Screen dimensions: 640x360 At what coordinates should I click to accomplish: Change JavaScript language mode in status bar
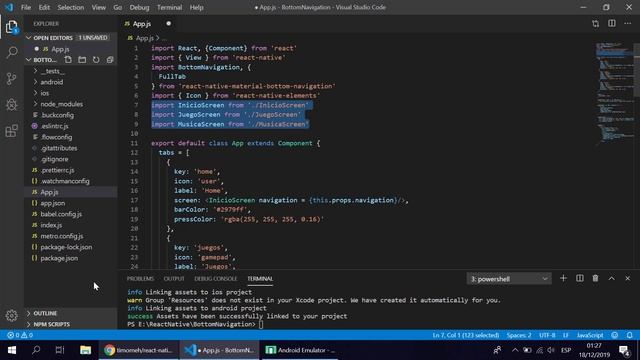pos(590,335)
